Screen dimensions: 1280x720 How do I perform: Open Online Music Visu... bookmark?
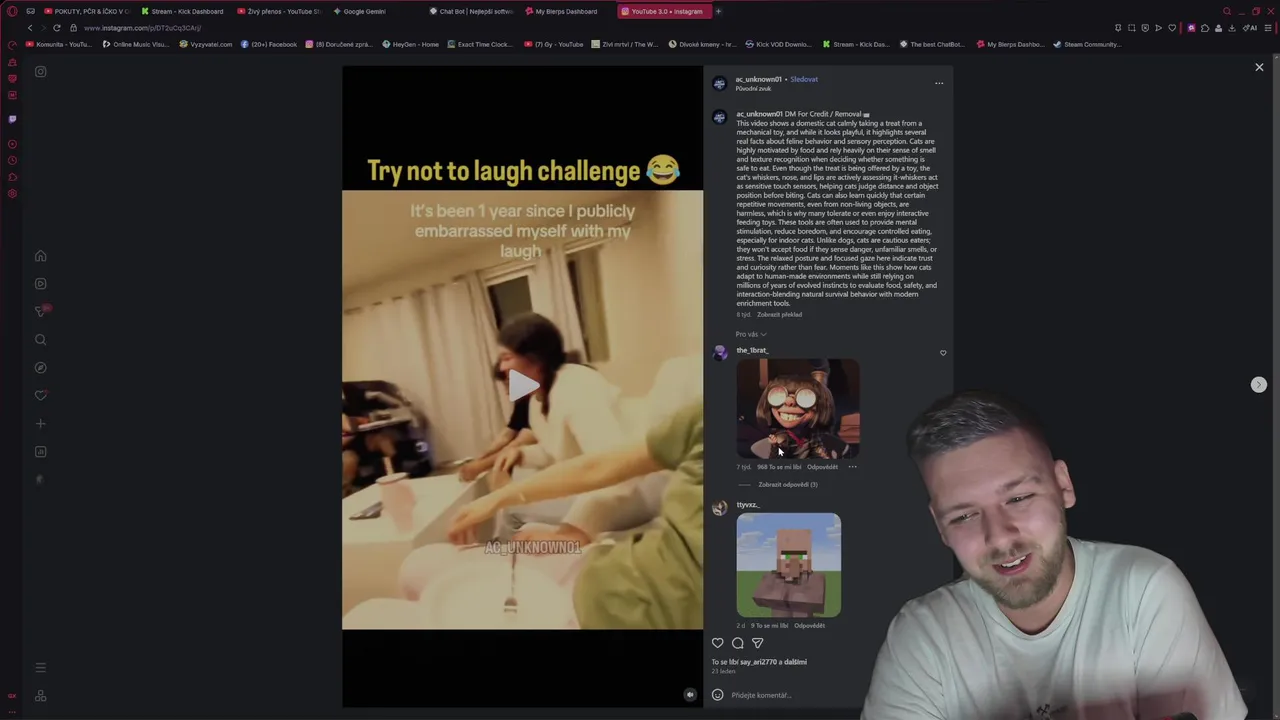pyautogui.click(x=136, y=44)
